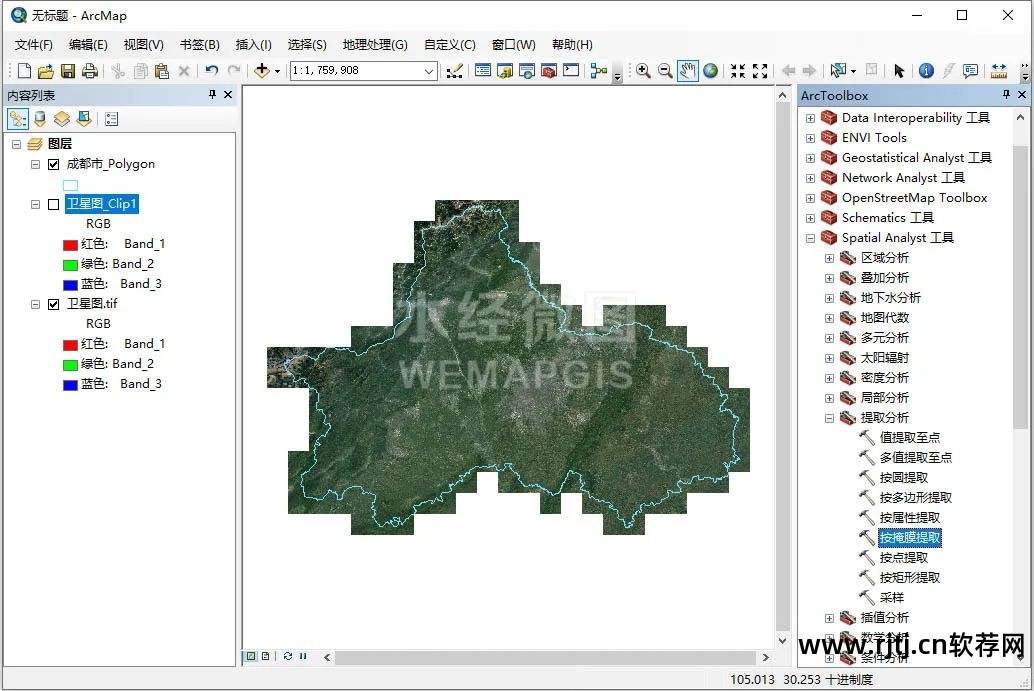Collapse the Spatial Analyst 工具 toolbox
Viewport: 1034px width, 691px height.
(811, 238)
